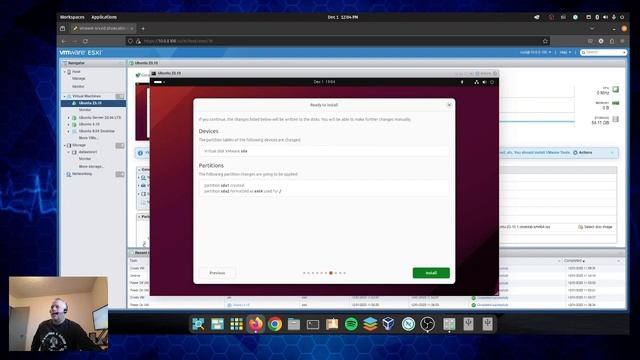This screenshot has width=640, height=360.
Task: Open the stacked layers dock icon
Action: click(370, 324)
